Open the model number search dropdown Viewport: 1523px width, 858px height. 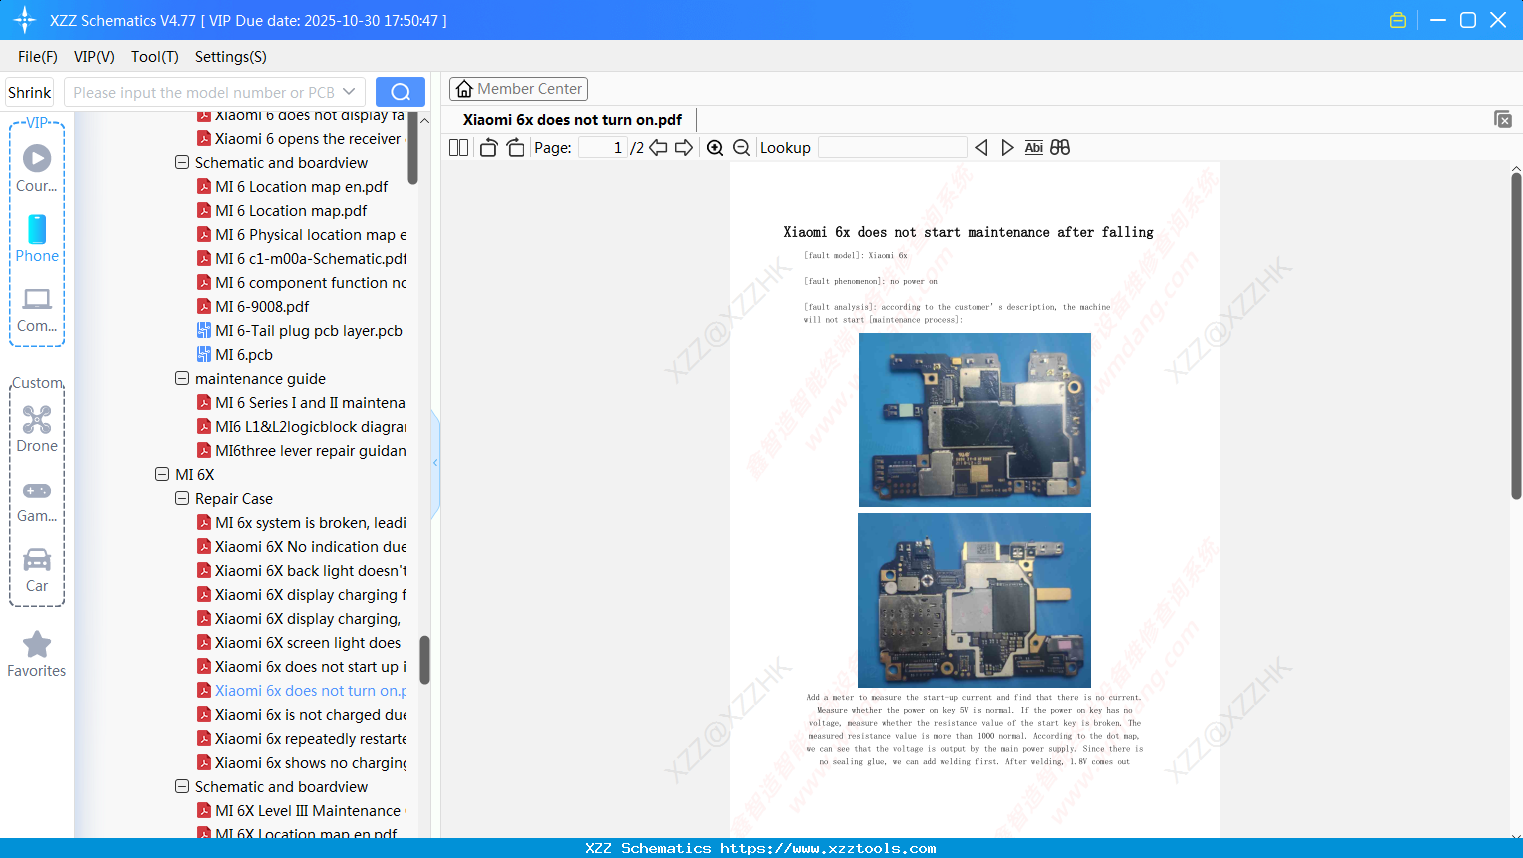pyautogui.click(x=349, y=92)
